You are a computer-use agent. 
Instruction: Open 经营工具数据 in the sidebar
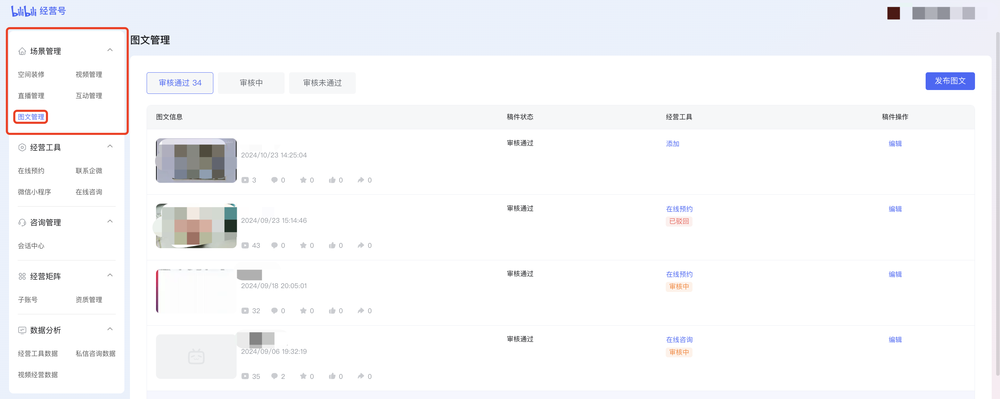38,353
